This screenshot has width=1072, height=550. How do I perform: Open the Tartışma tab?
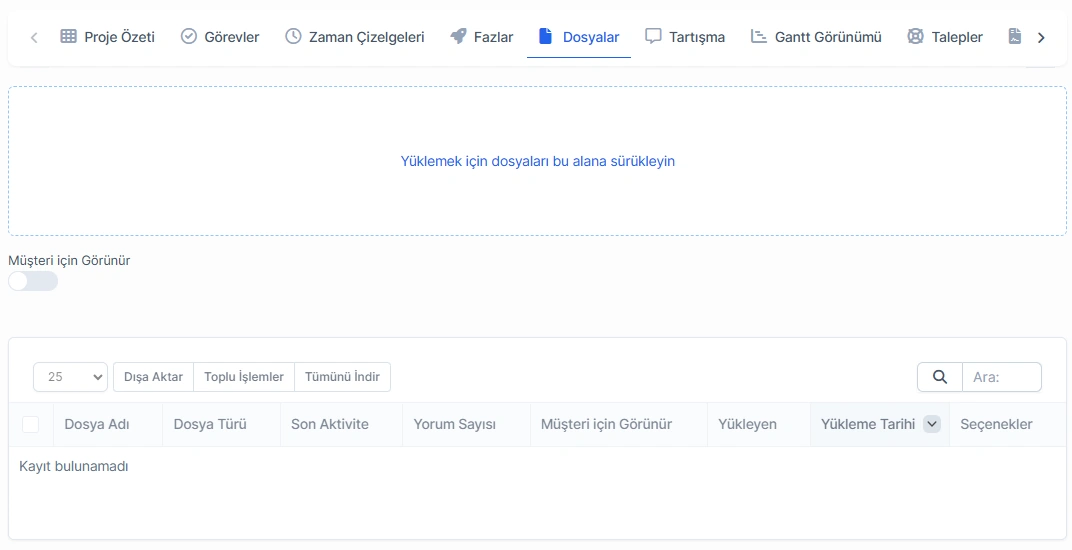(685, 37)
